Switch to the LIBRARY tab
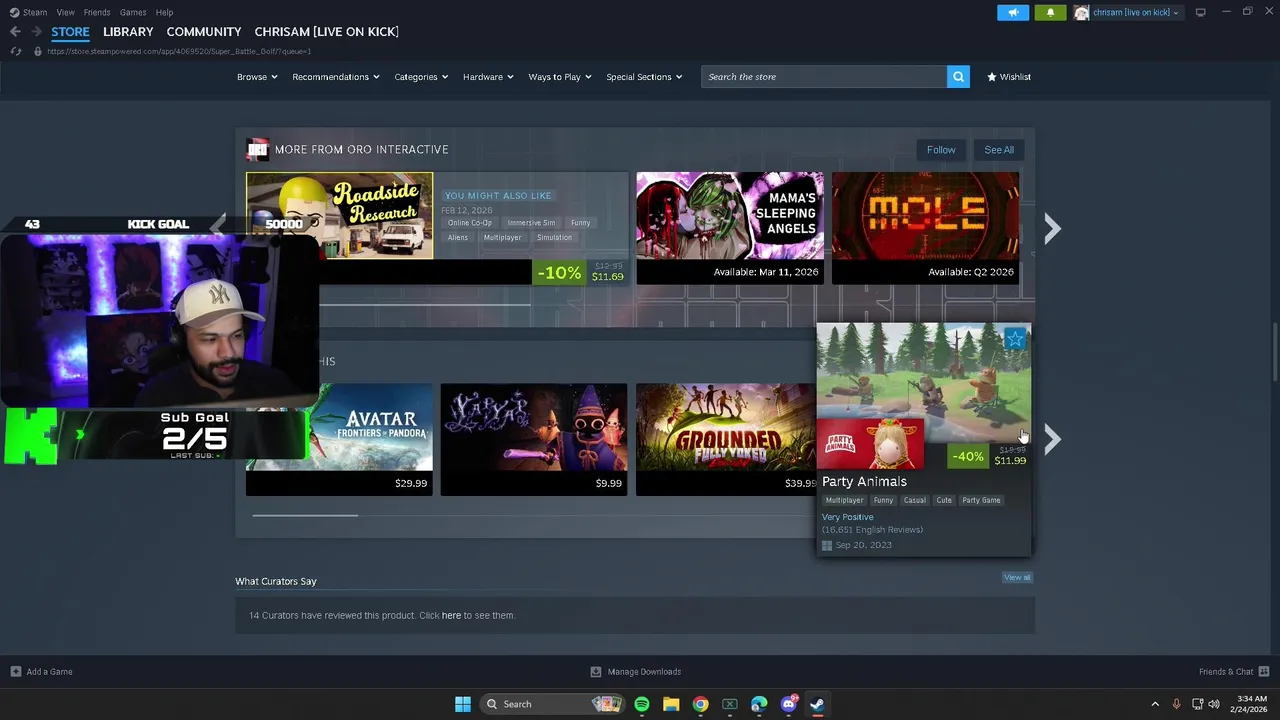The width and height of the screenshot is (1280, 720). (x=128, y=32)
